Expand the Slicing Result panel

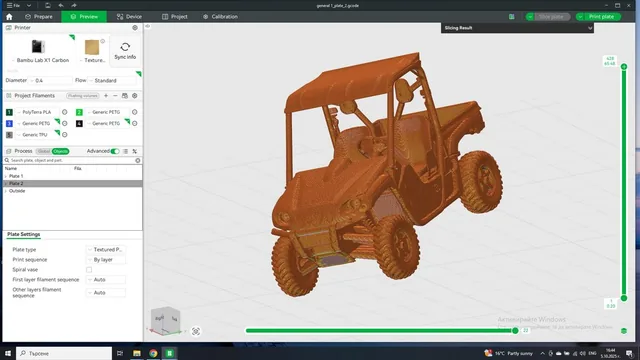click(590, 28)
